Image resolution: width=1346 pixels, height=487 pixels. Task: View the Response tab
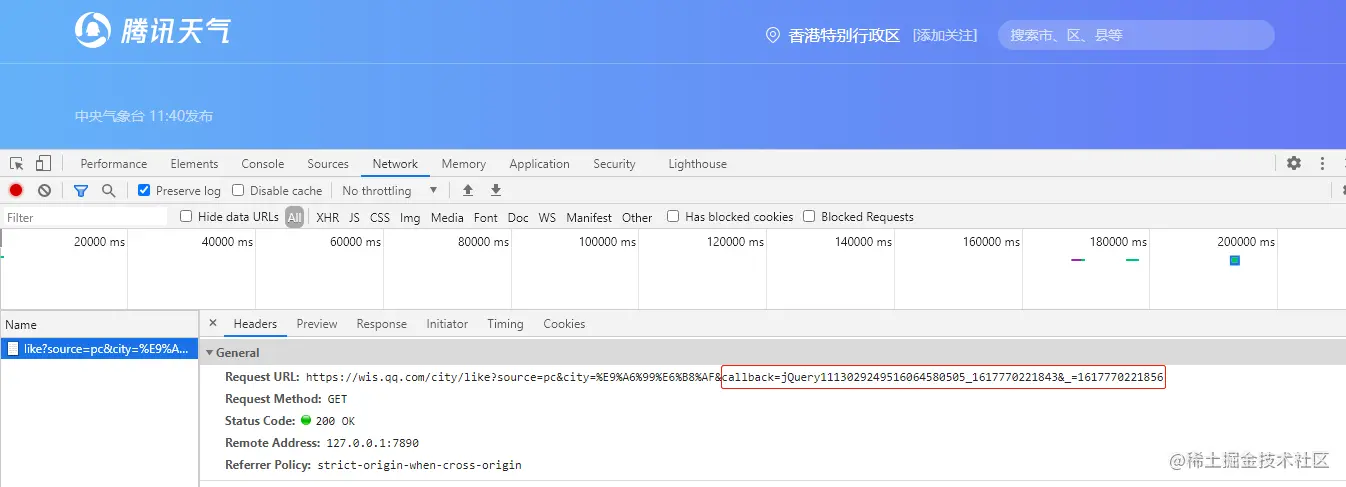click(382, 323)
